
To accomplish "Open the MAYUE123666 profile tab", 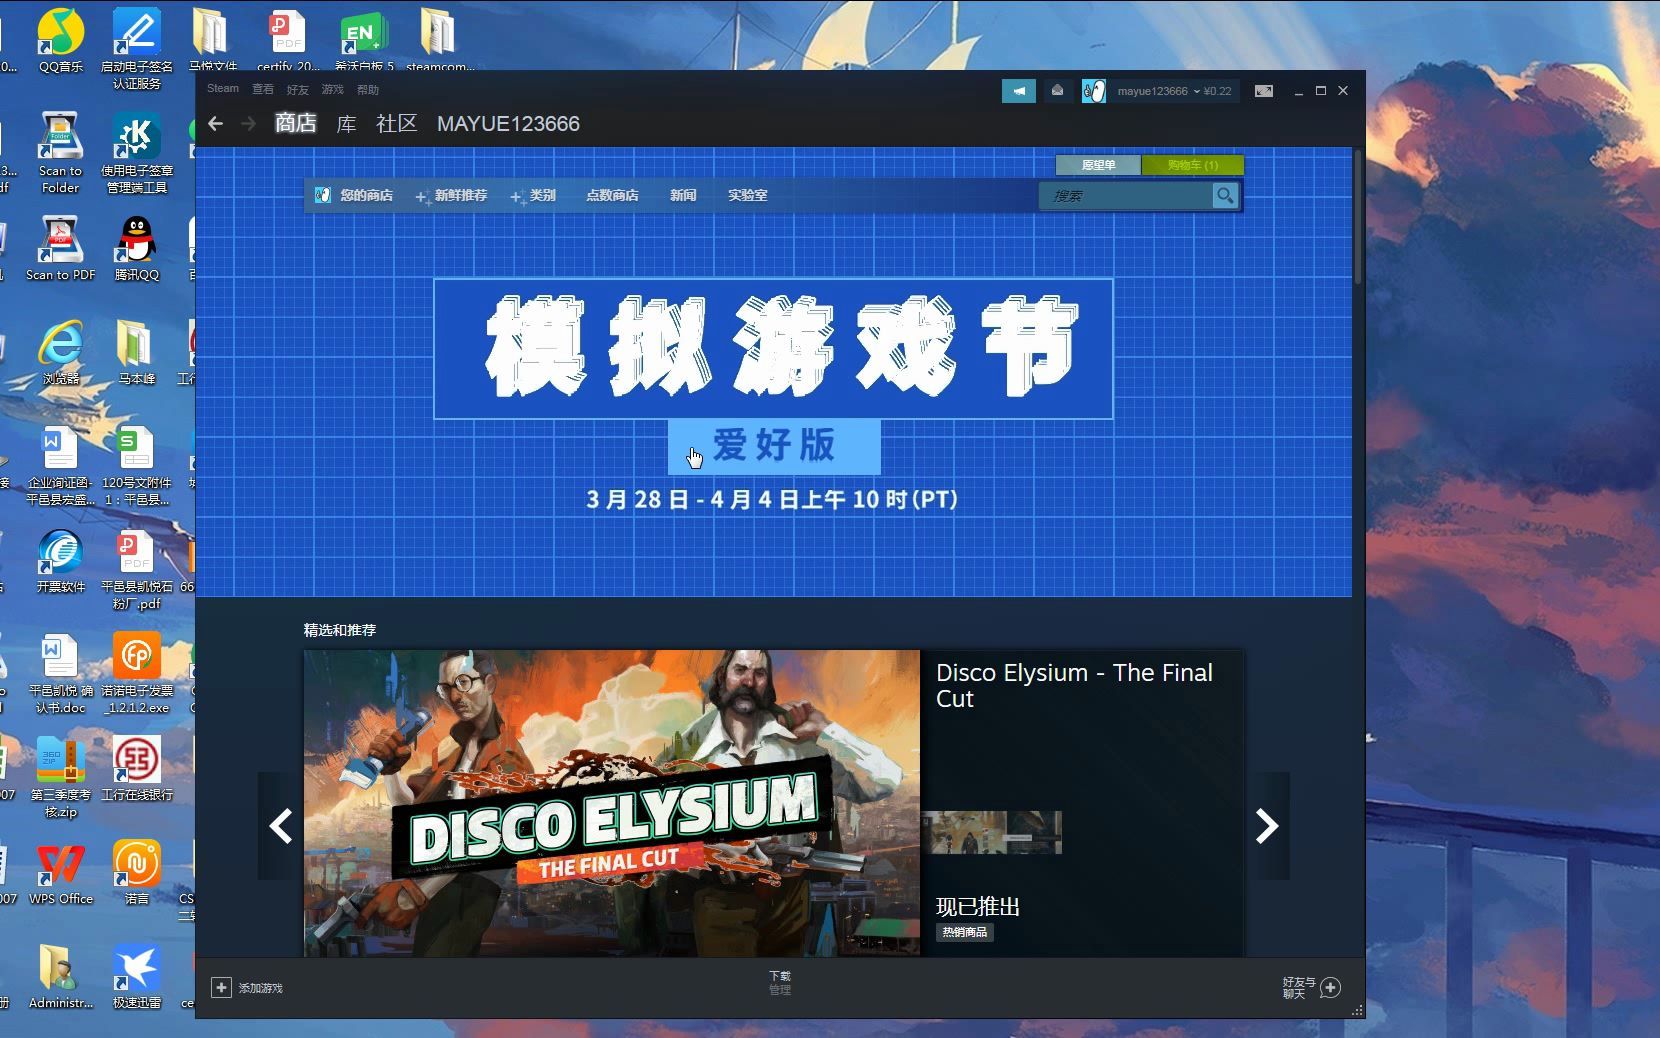I will click(x=508, y=123).
